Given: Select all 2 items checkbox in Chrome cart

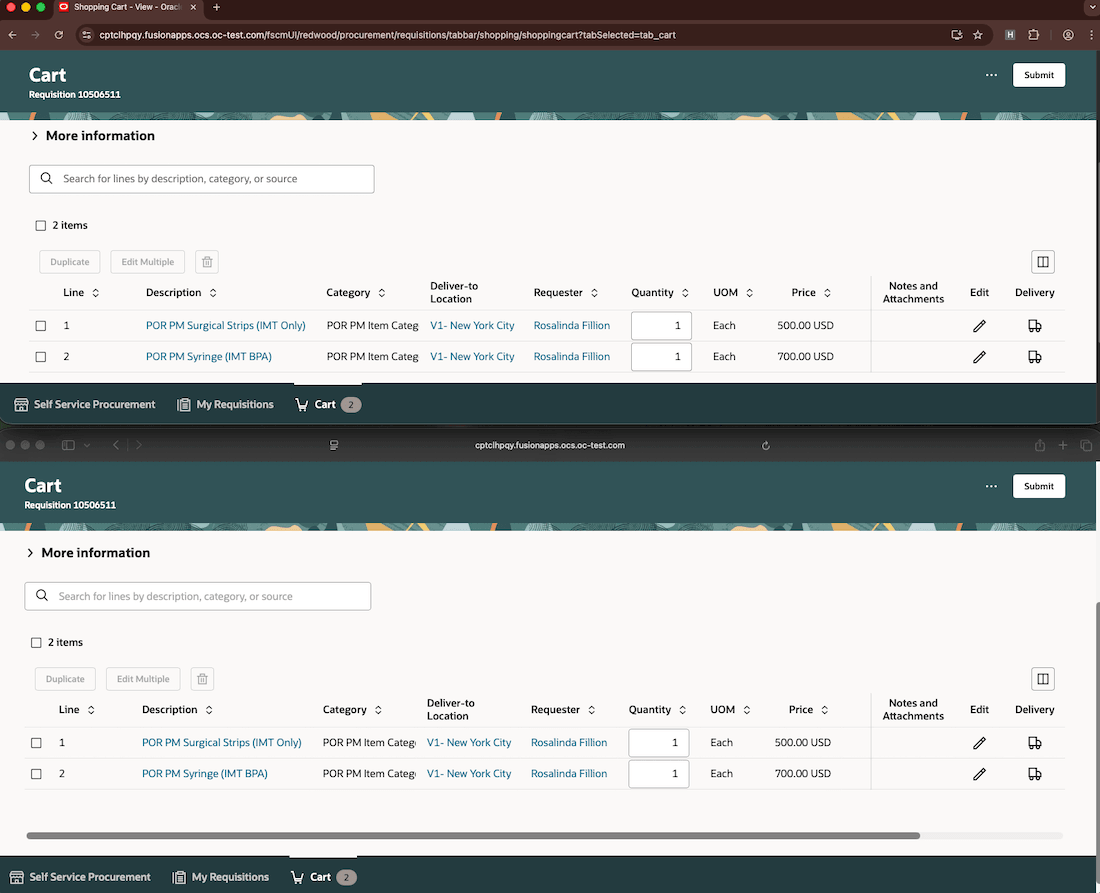Looking at the screenshot, I should [41, 226].
